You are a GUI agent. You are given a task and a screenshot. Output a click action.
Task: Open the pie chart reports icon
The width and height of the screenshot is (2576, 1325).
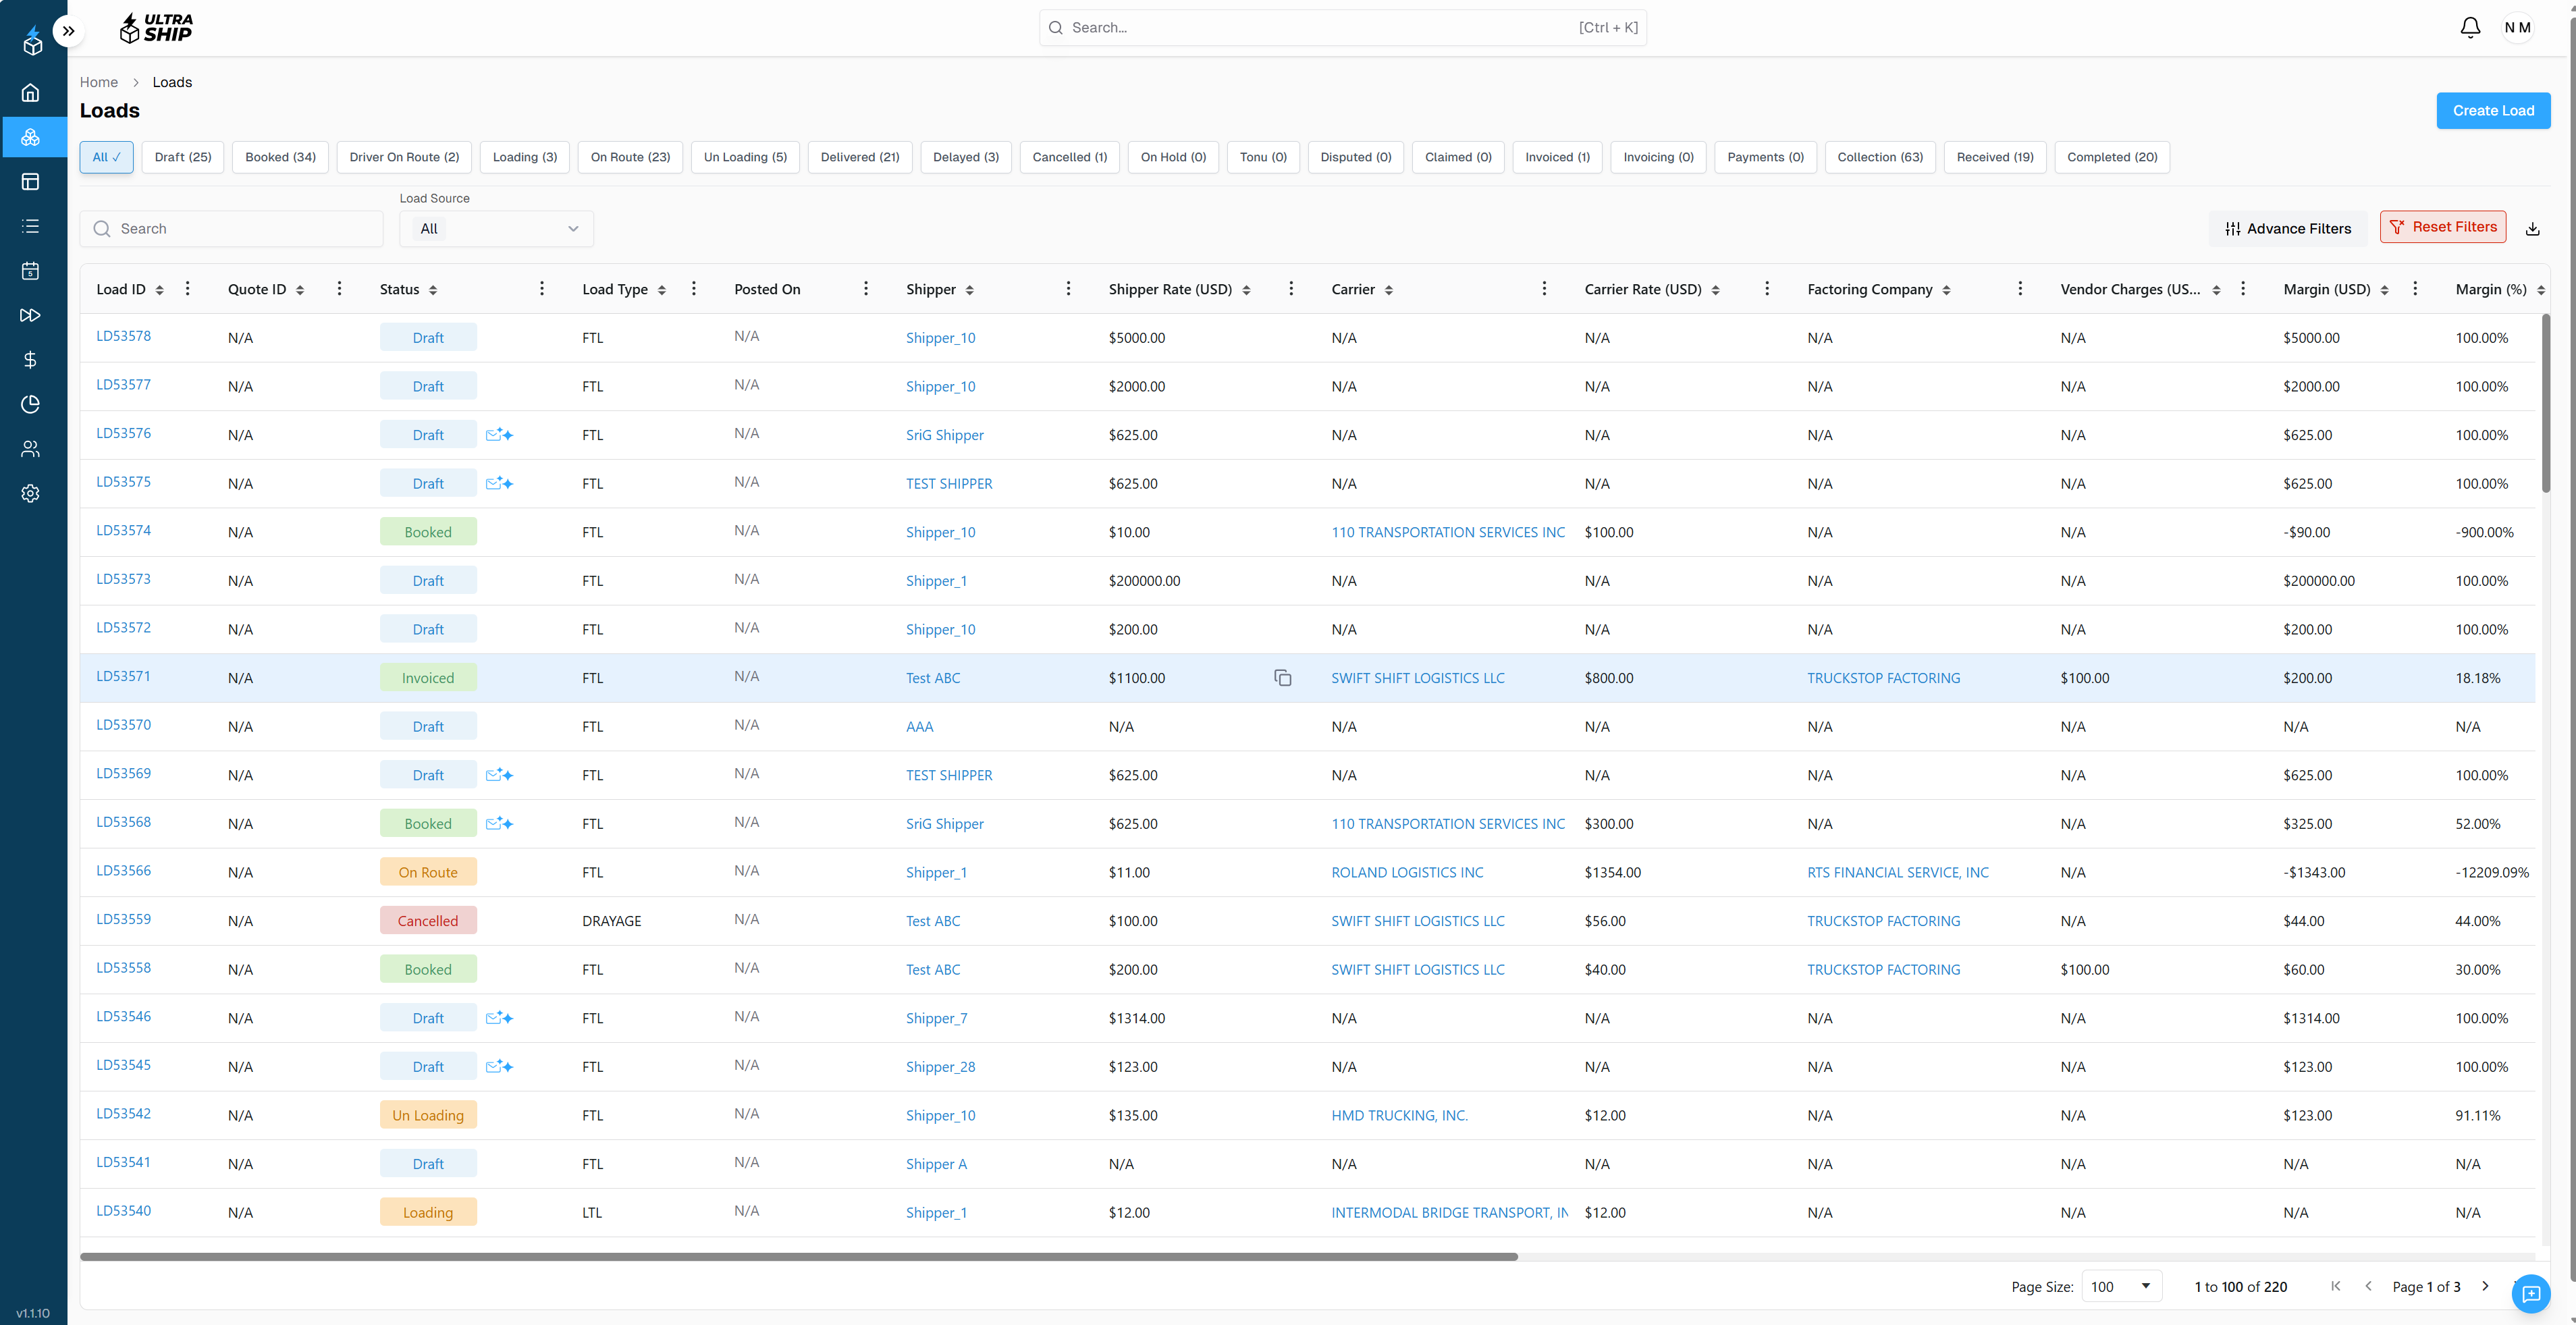click(30, 404)
